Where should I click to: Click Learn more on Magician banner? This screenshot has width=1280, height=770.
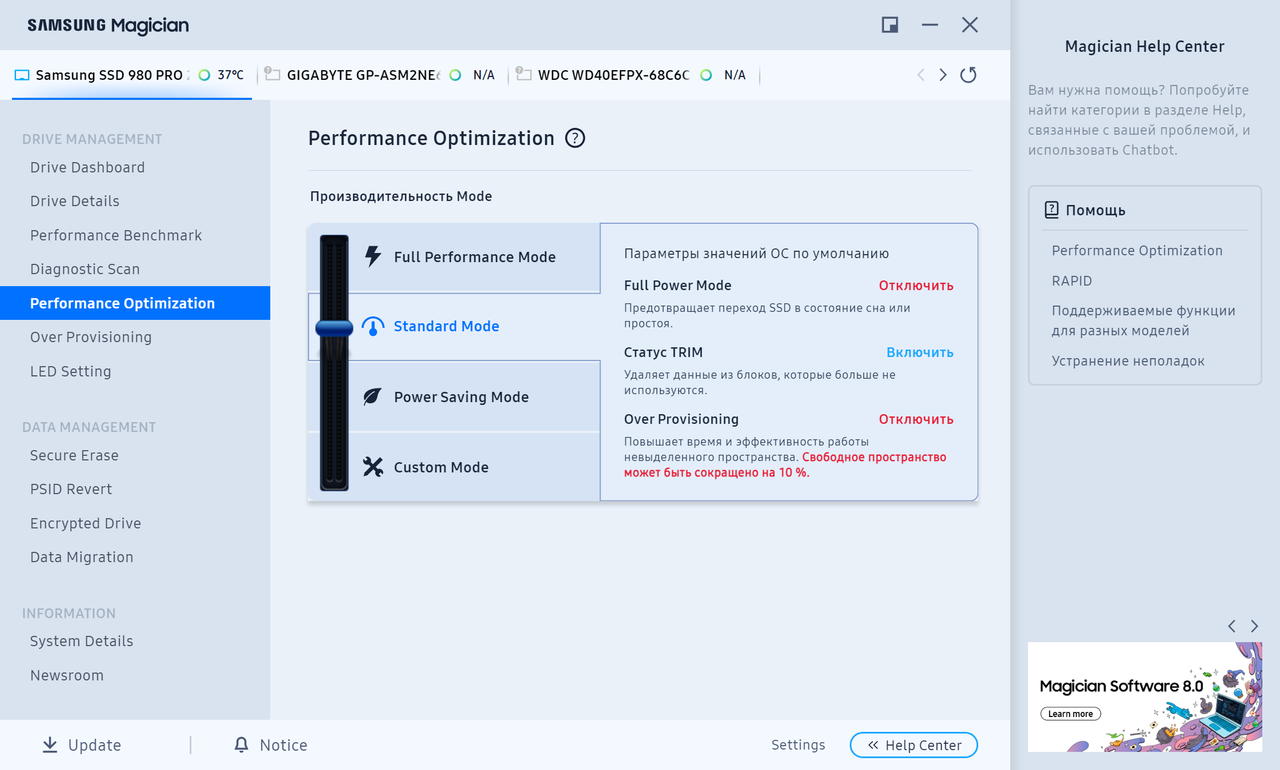tap(1070, 714)
